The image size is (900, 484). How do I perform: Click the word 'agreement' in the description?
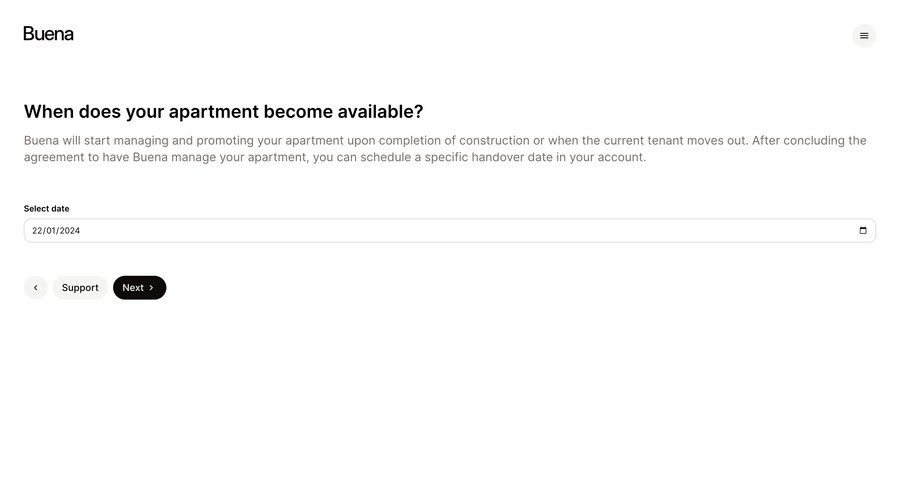point(54,157)
